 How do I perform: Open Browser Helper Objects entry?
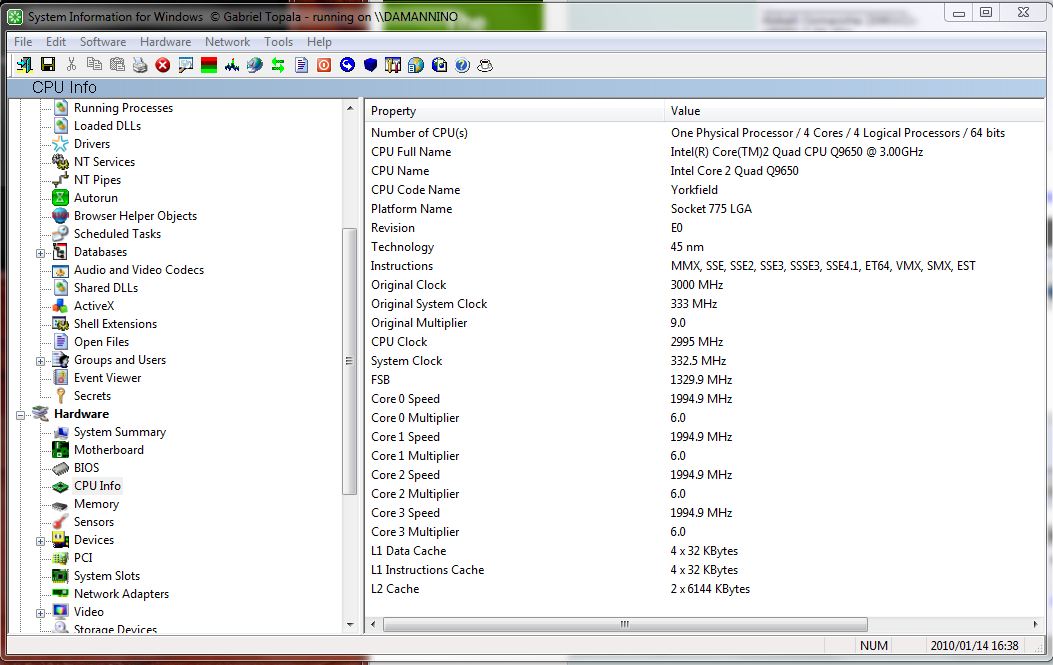tap(135, 216)
